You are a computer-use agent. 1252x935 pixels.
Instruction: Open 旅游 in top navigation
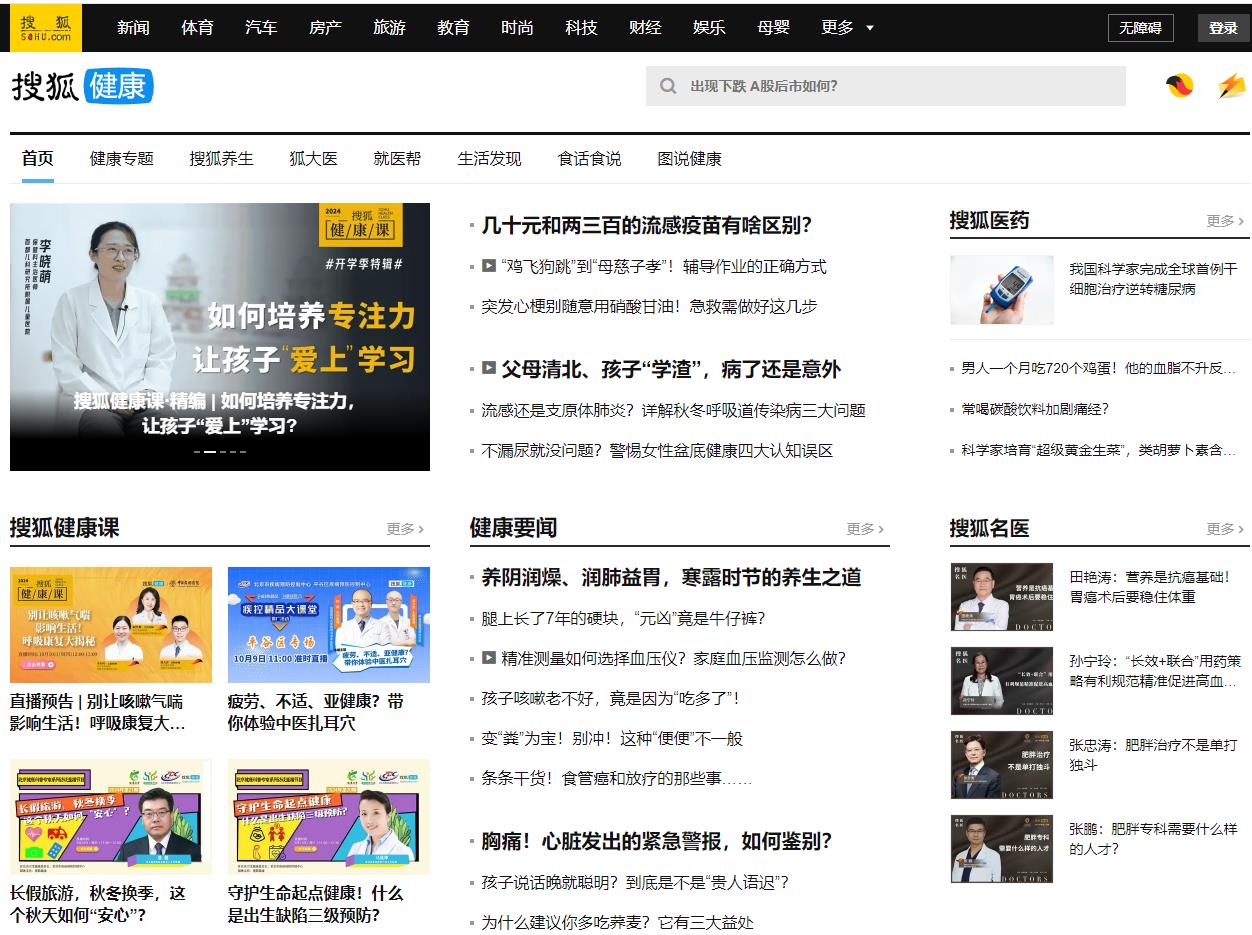tap(389, 28)
